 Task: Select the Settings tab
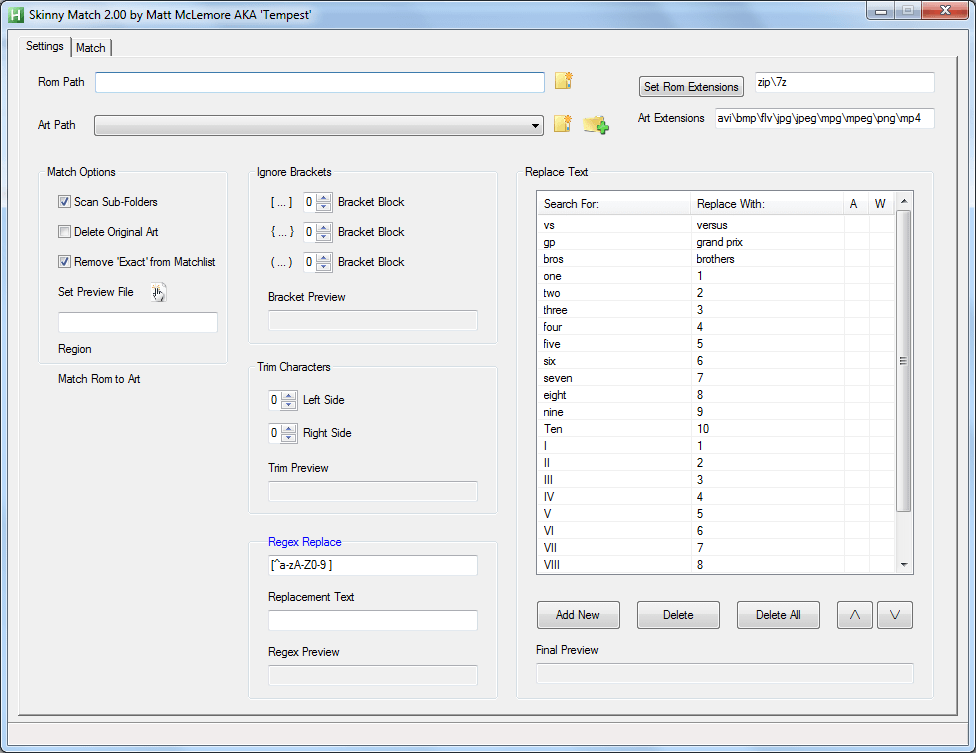pos(45,46)
